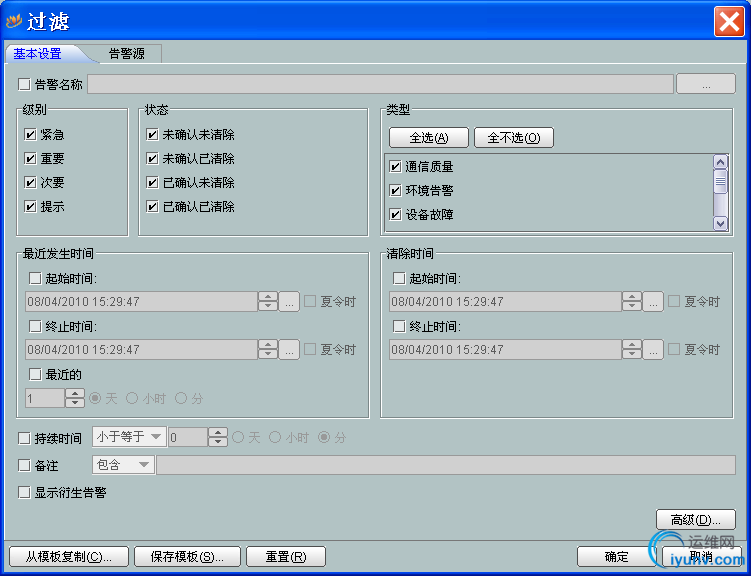Click the 全不选(O) button

[514, 138]
